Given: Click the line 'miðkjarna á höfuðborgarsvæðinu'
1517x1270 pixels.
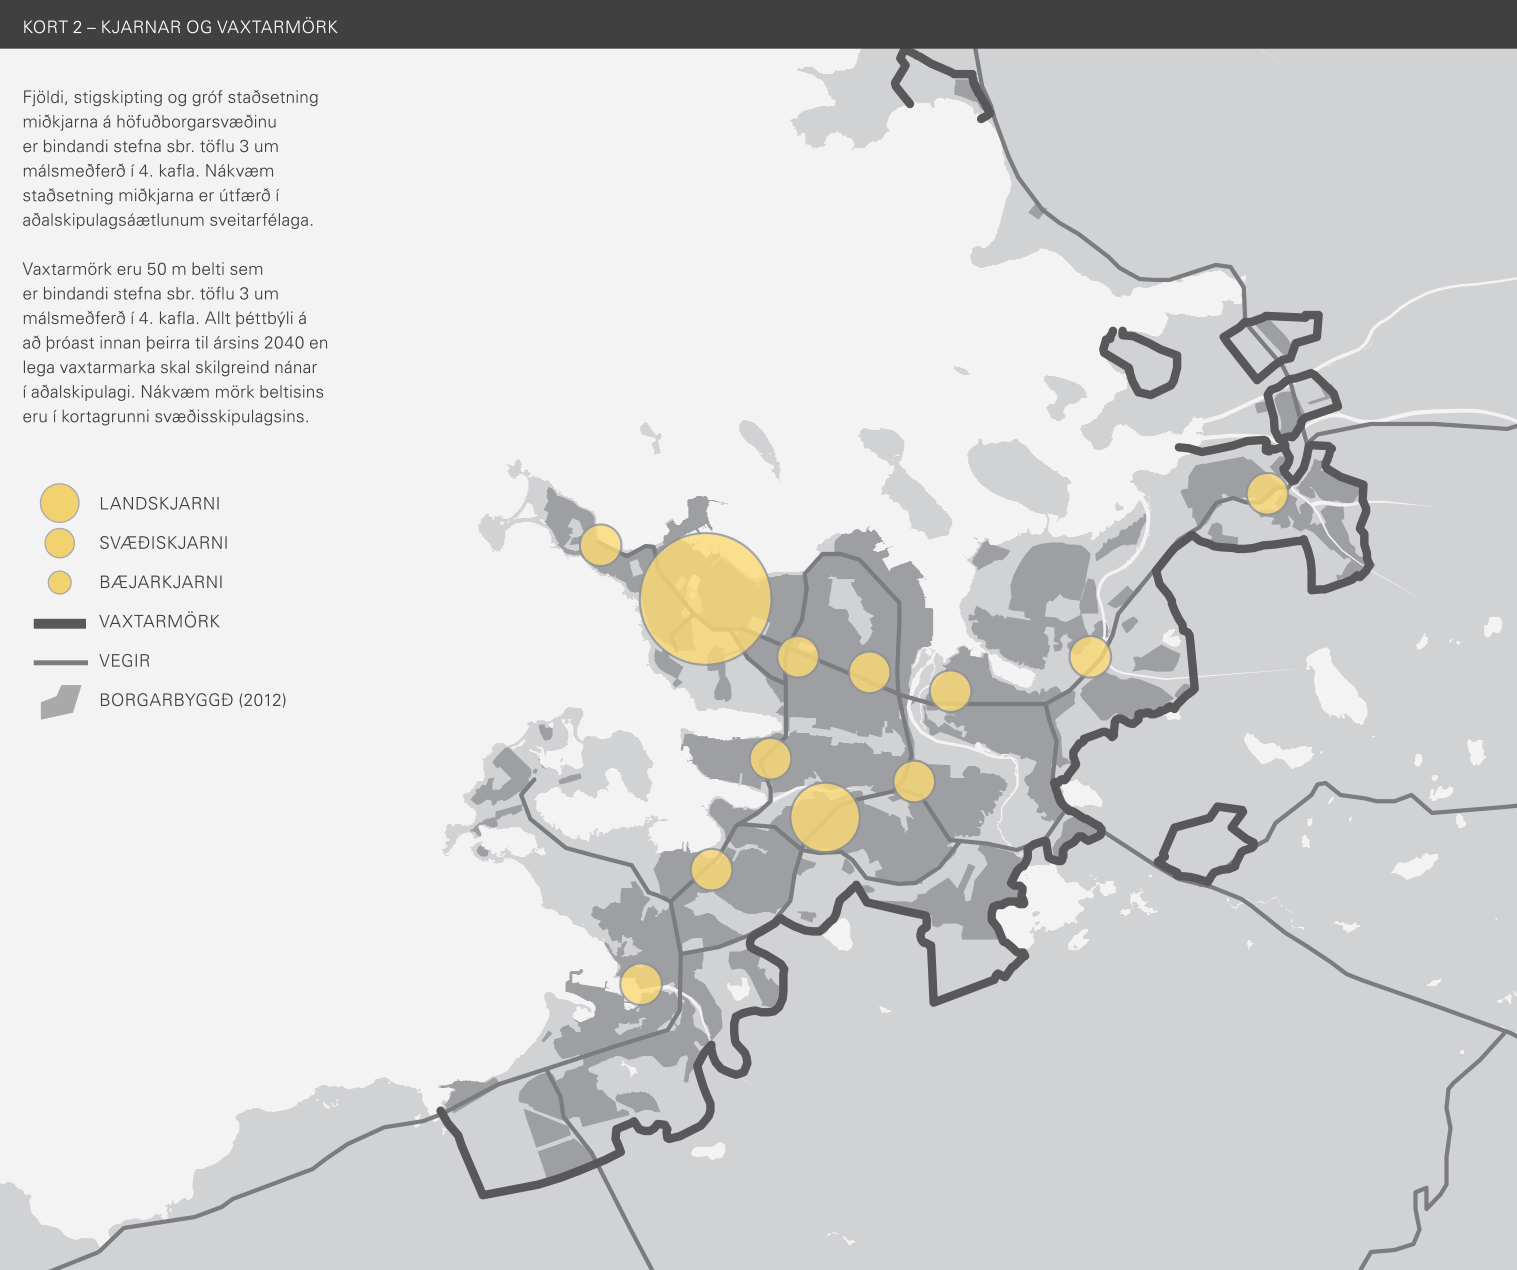Looking at the screenshot, I should click(x=150, y=122).
